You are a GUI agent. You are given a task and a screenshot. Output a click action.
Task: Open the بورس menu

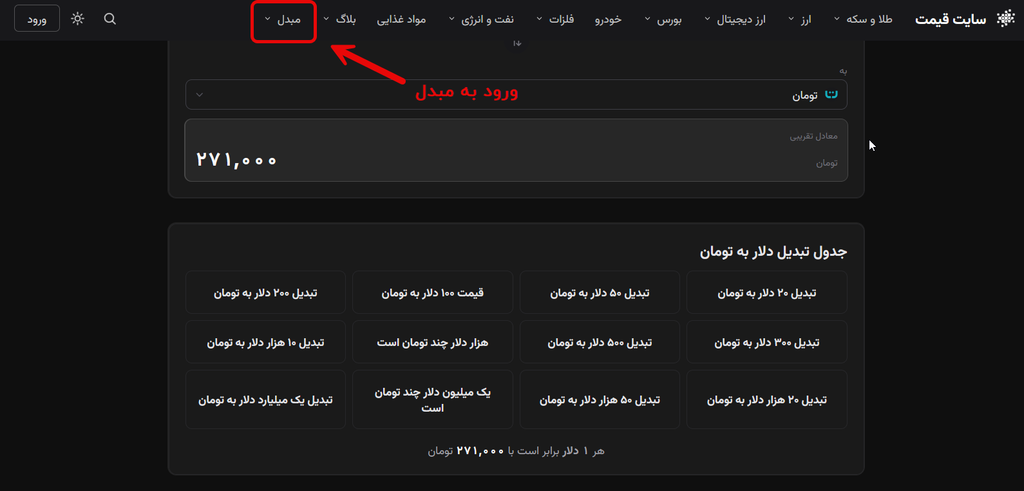pos(663,20)
